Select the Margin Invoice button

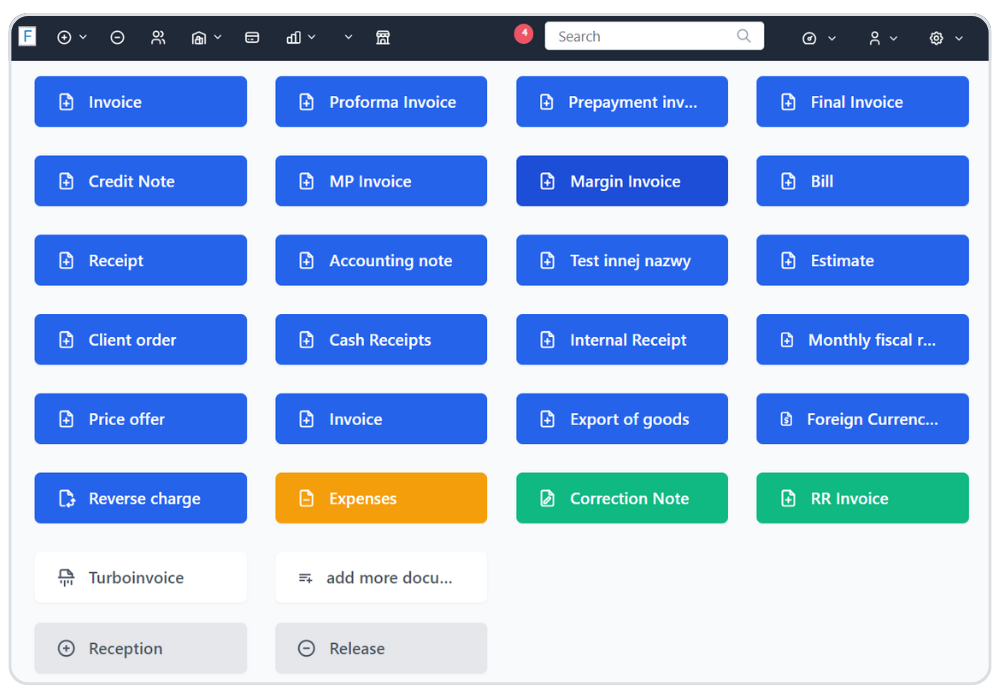622,181
